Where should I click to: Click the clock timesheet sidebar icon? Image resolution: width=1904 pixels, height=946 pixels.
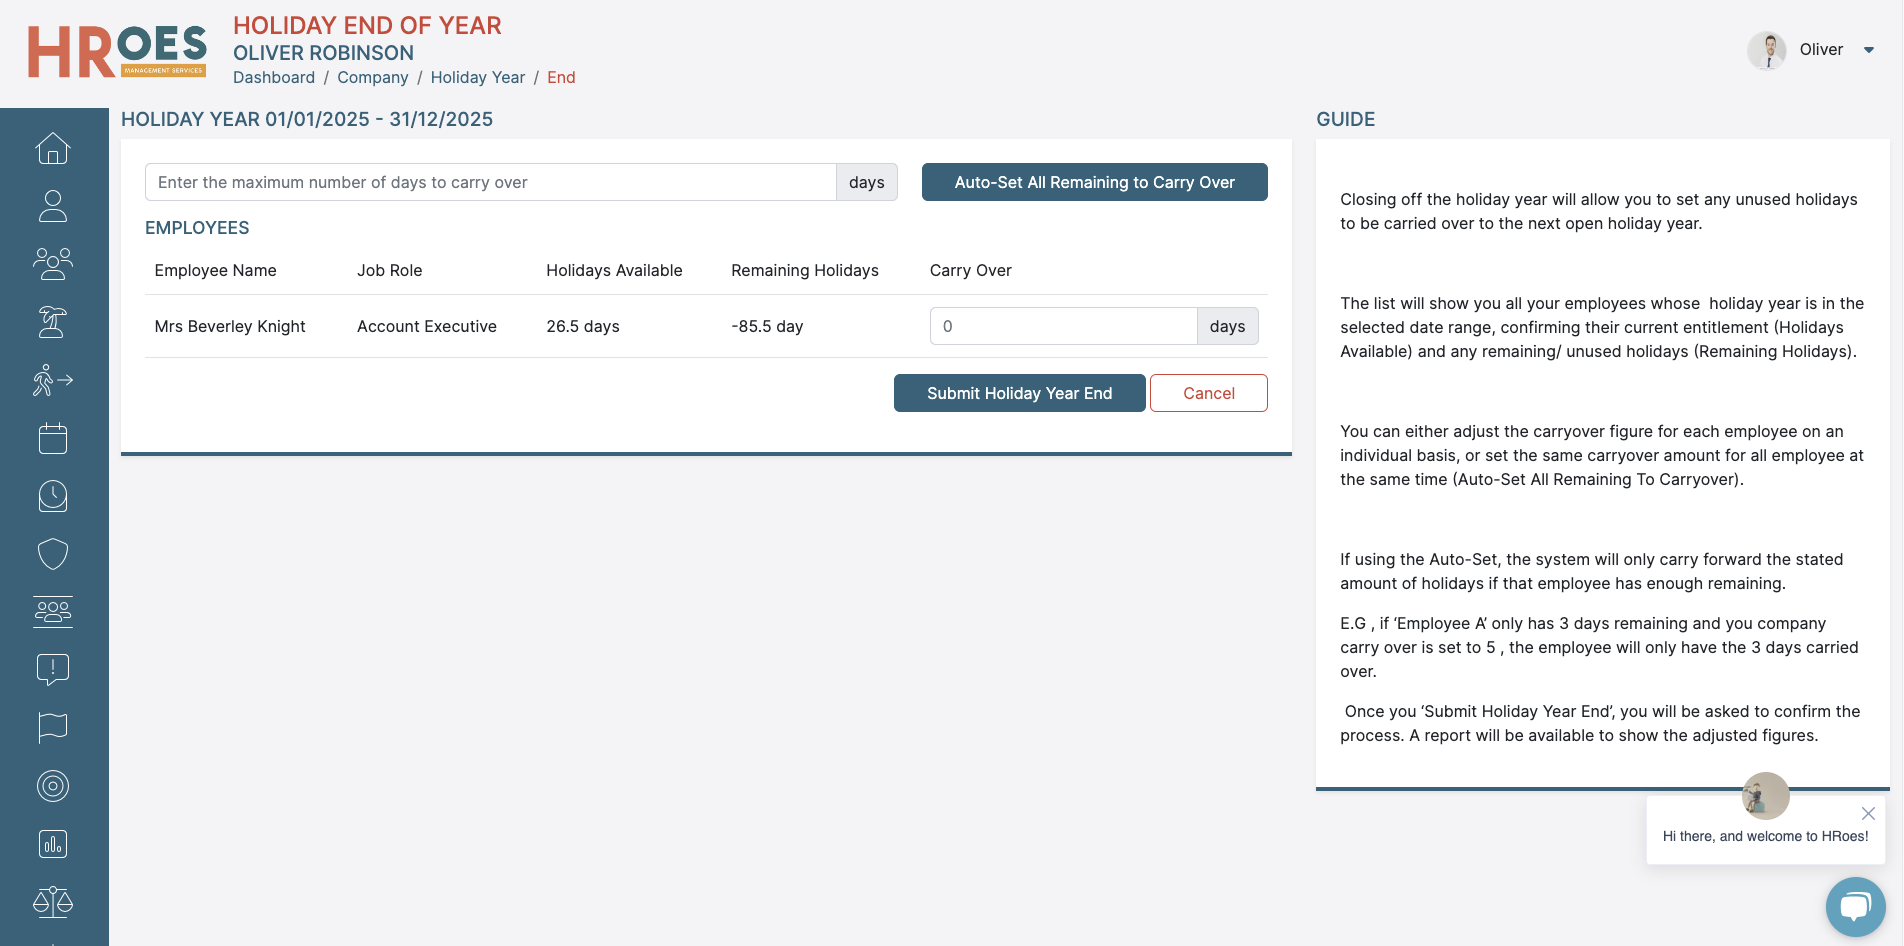click(53, 496)
